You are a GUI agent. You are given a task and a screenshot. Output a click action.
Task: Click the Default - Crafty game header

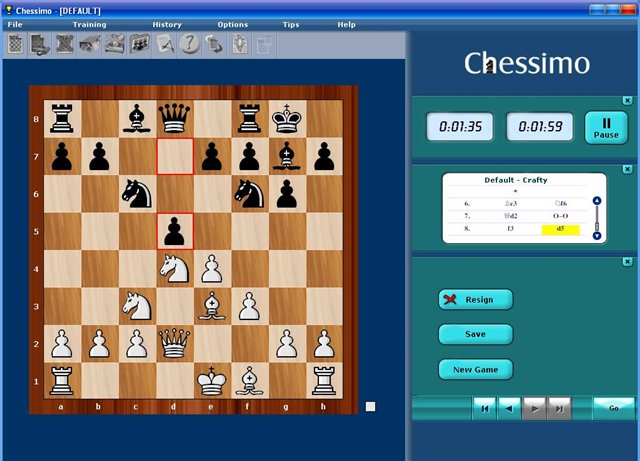pyautogui.click(x=516, y=180)
